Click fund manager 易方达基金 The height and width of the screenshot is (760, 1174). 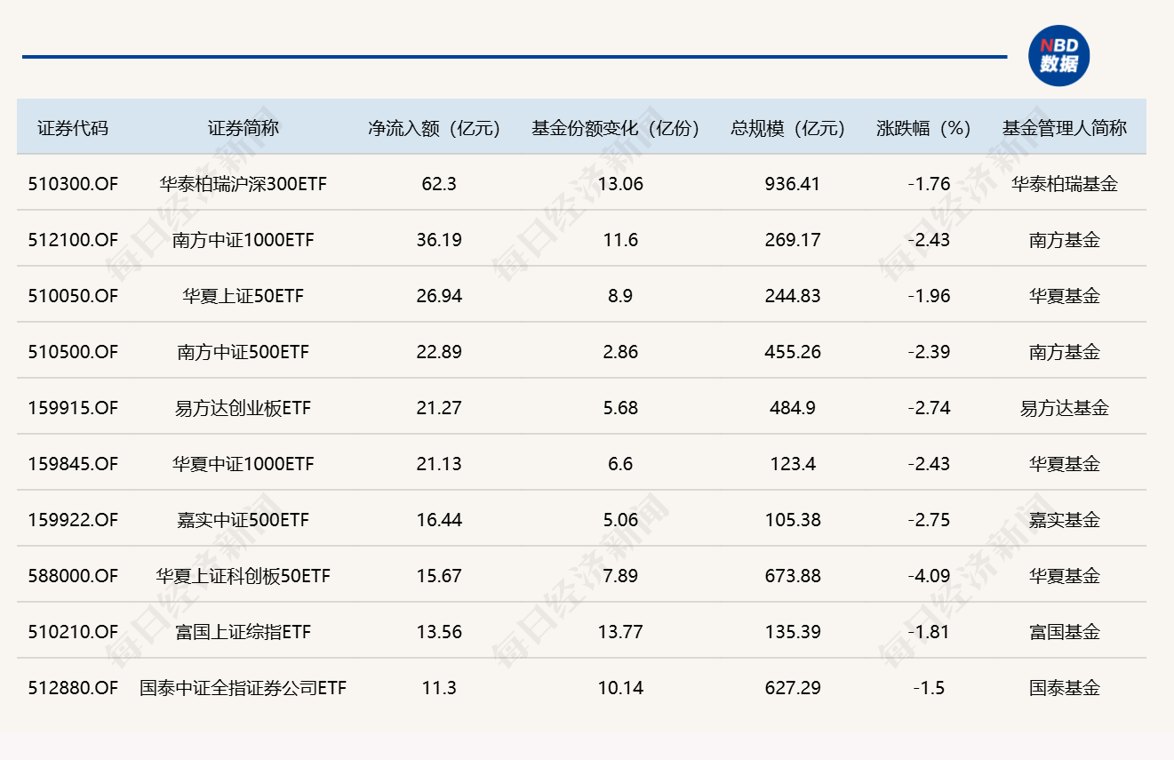point(1064,408)
